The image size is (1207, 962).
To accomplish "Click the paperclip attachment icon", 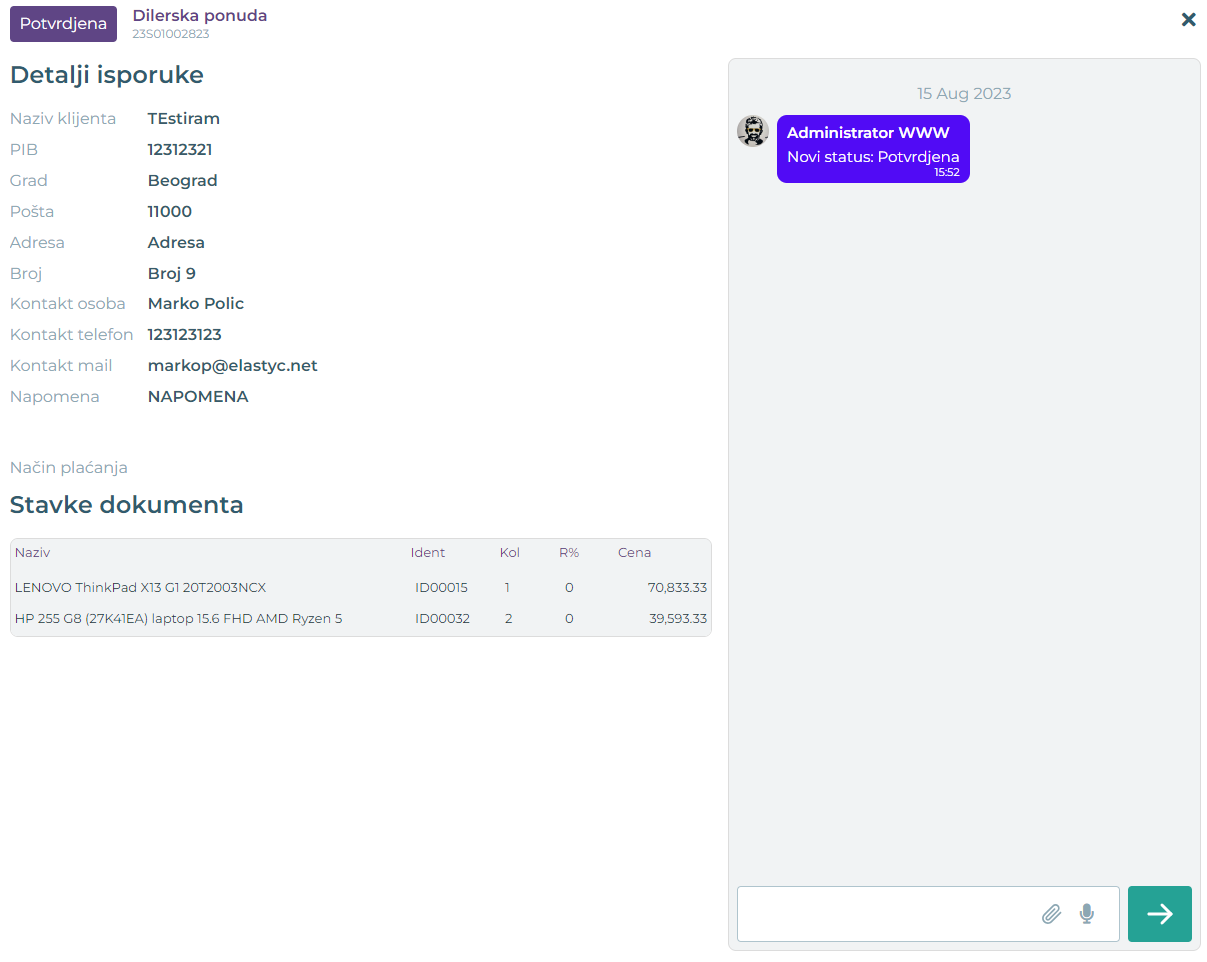I will (1051, 913).
